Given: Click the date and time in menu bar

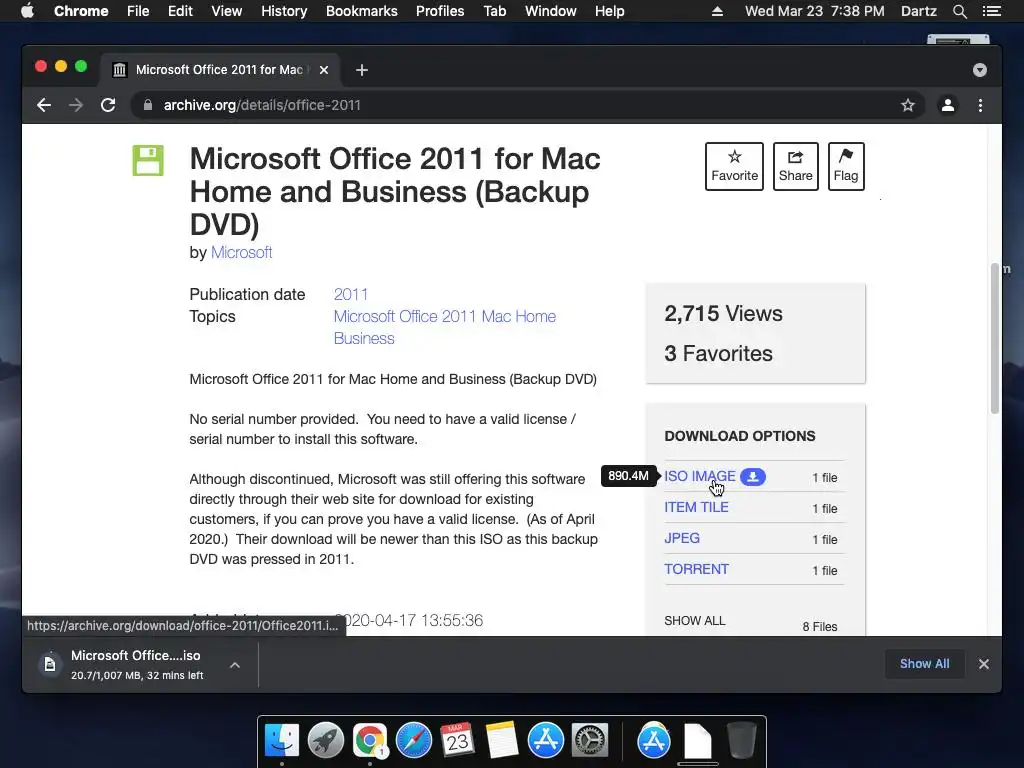Looking at the screenshot, I should point(814,11).
